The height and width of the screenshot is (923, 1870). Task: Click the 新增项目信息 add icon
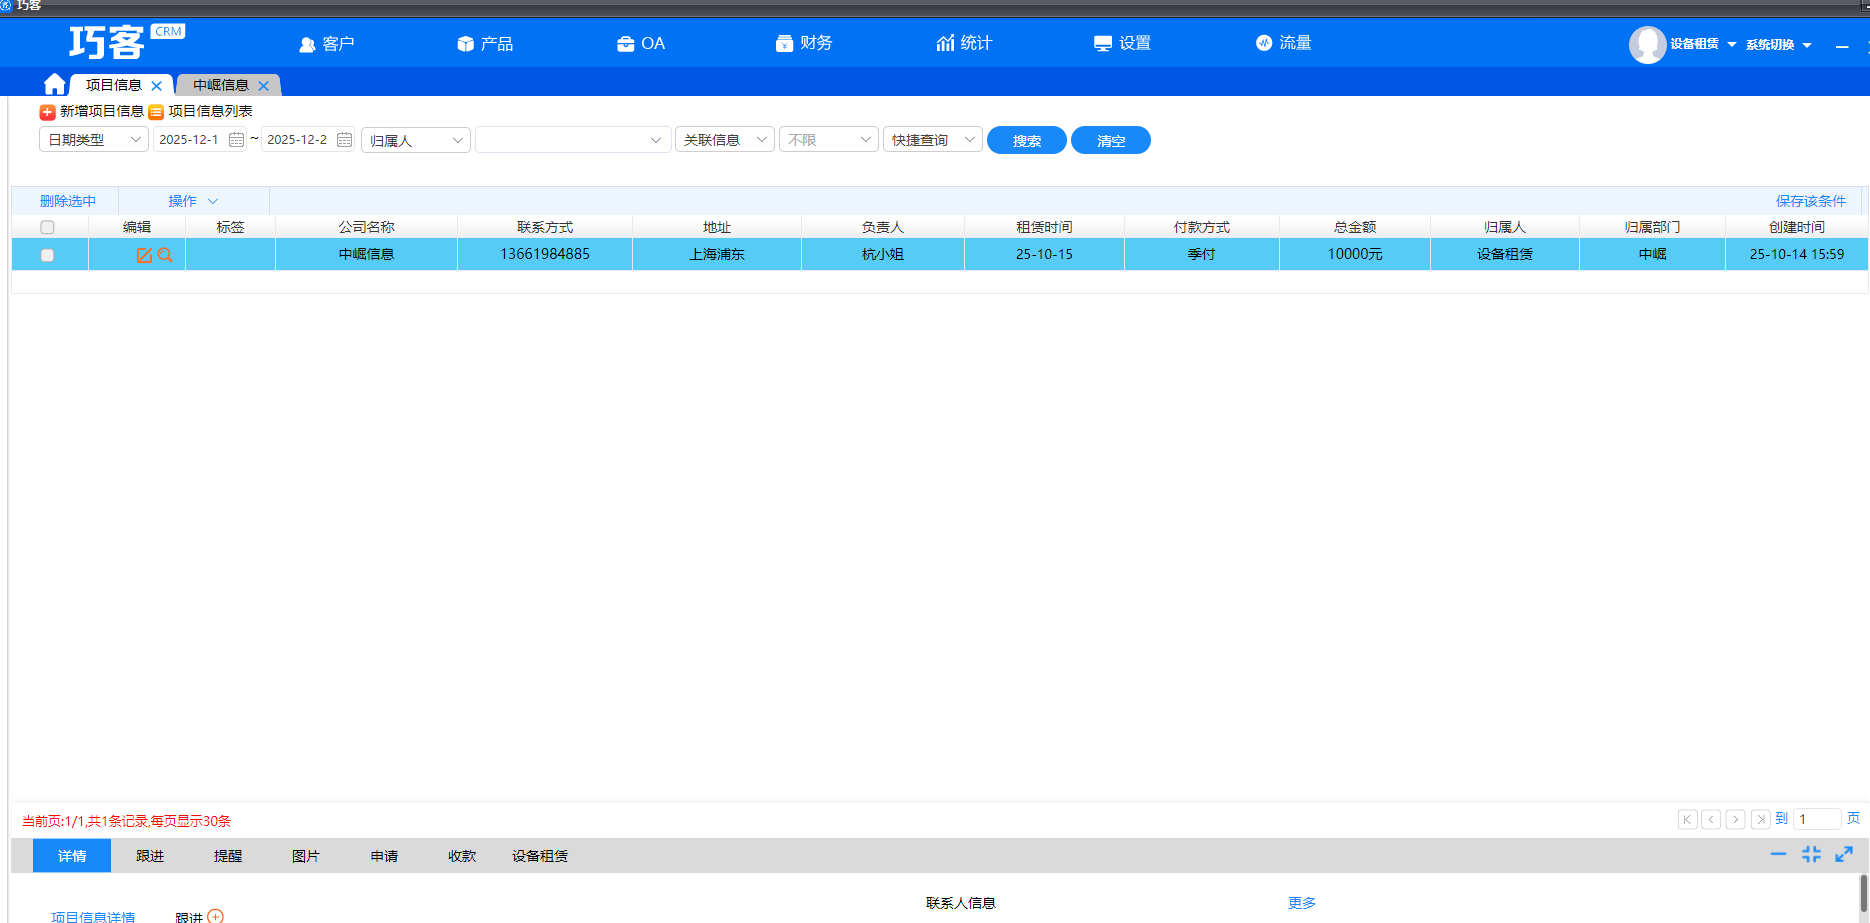click(x=47, y=112)
